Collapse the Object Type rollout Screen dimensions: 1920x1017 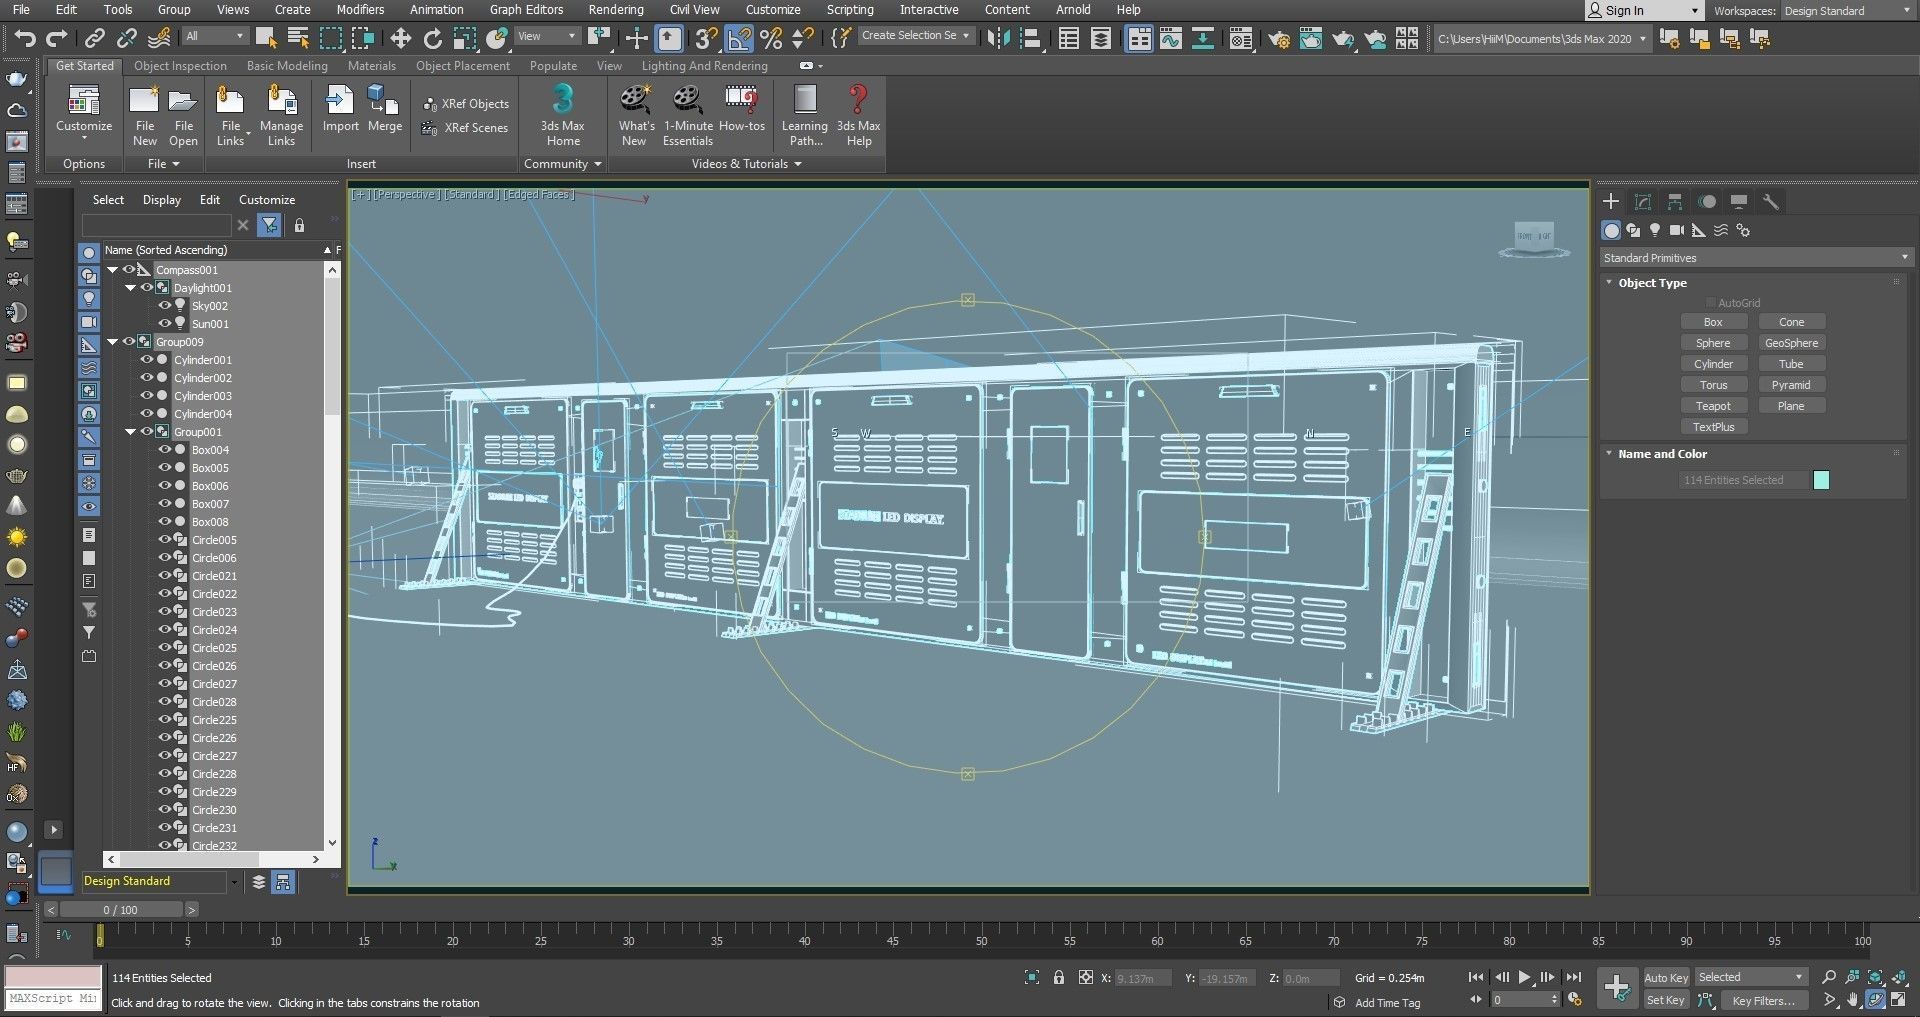1652,283
